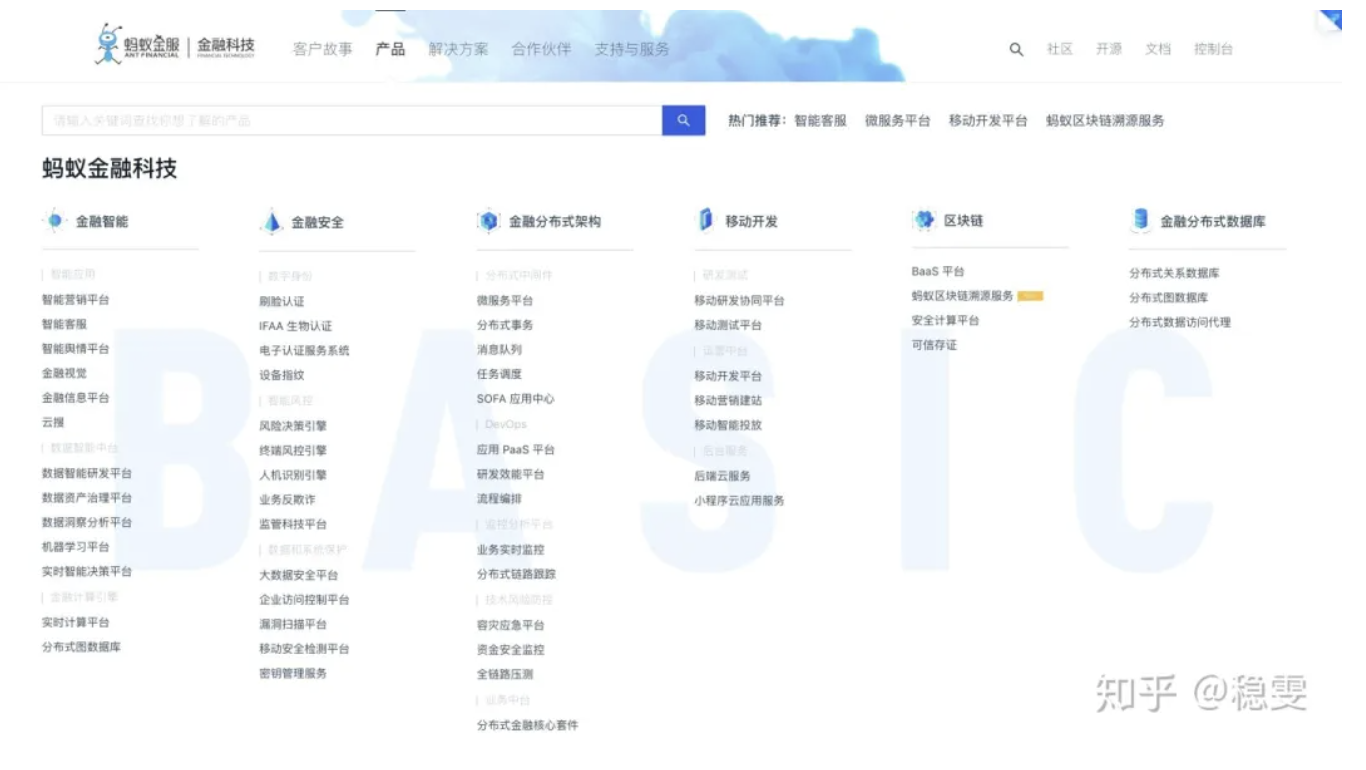Open the 支持与服务 menu
Image resolution: width=1366 pixels, height=770 pixels.
pyautogui.click(x=632, y=49)
